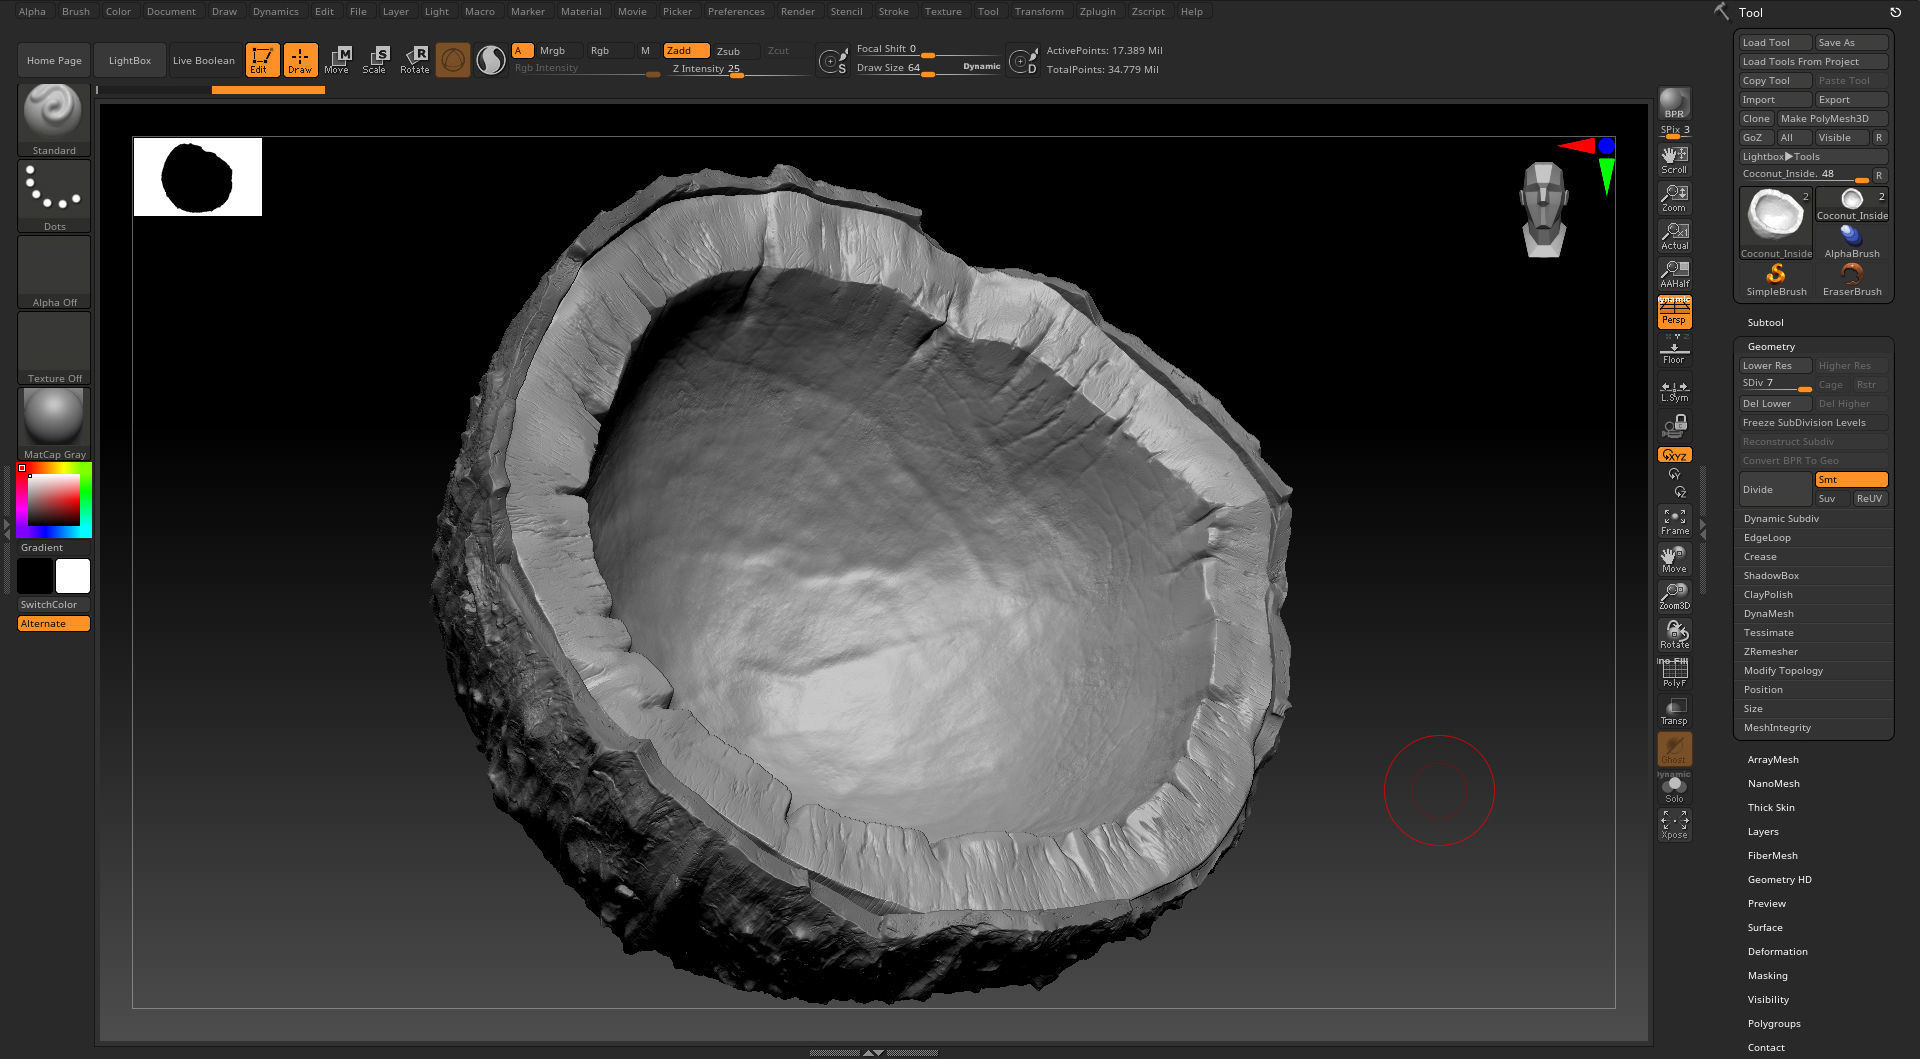This screenshot has height=1059, width=1920.
Task: Set the AAHalf view size
Action: tap(1674, 274)
